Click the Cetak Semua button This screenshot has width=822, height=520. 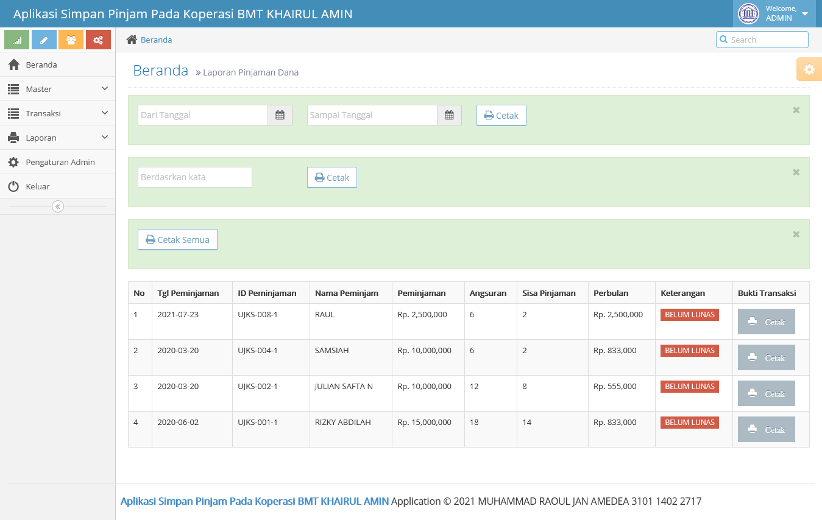tap(178, 240)
